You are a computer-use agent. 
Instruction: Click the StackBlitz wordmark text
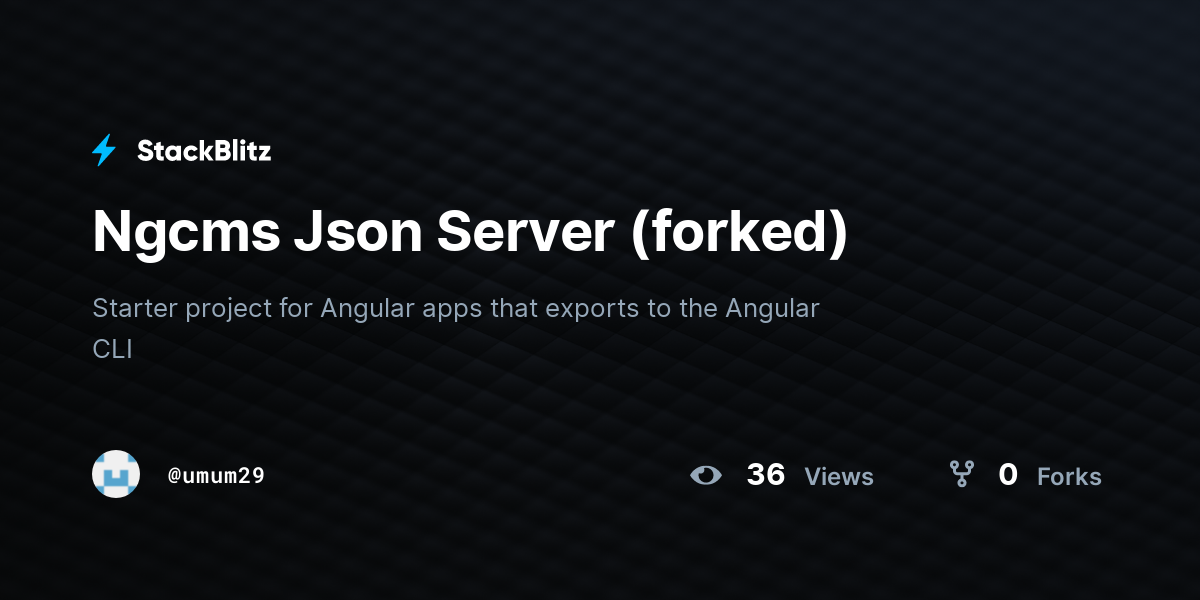[x=204, y=151]
